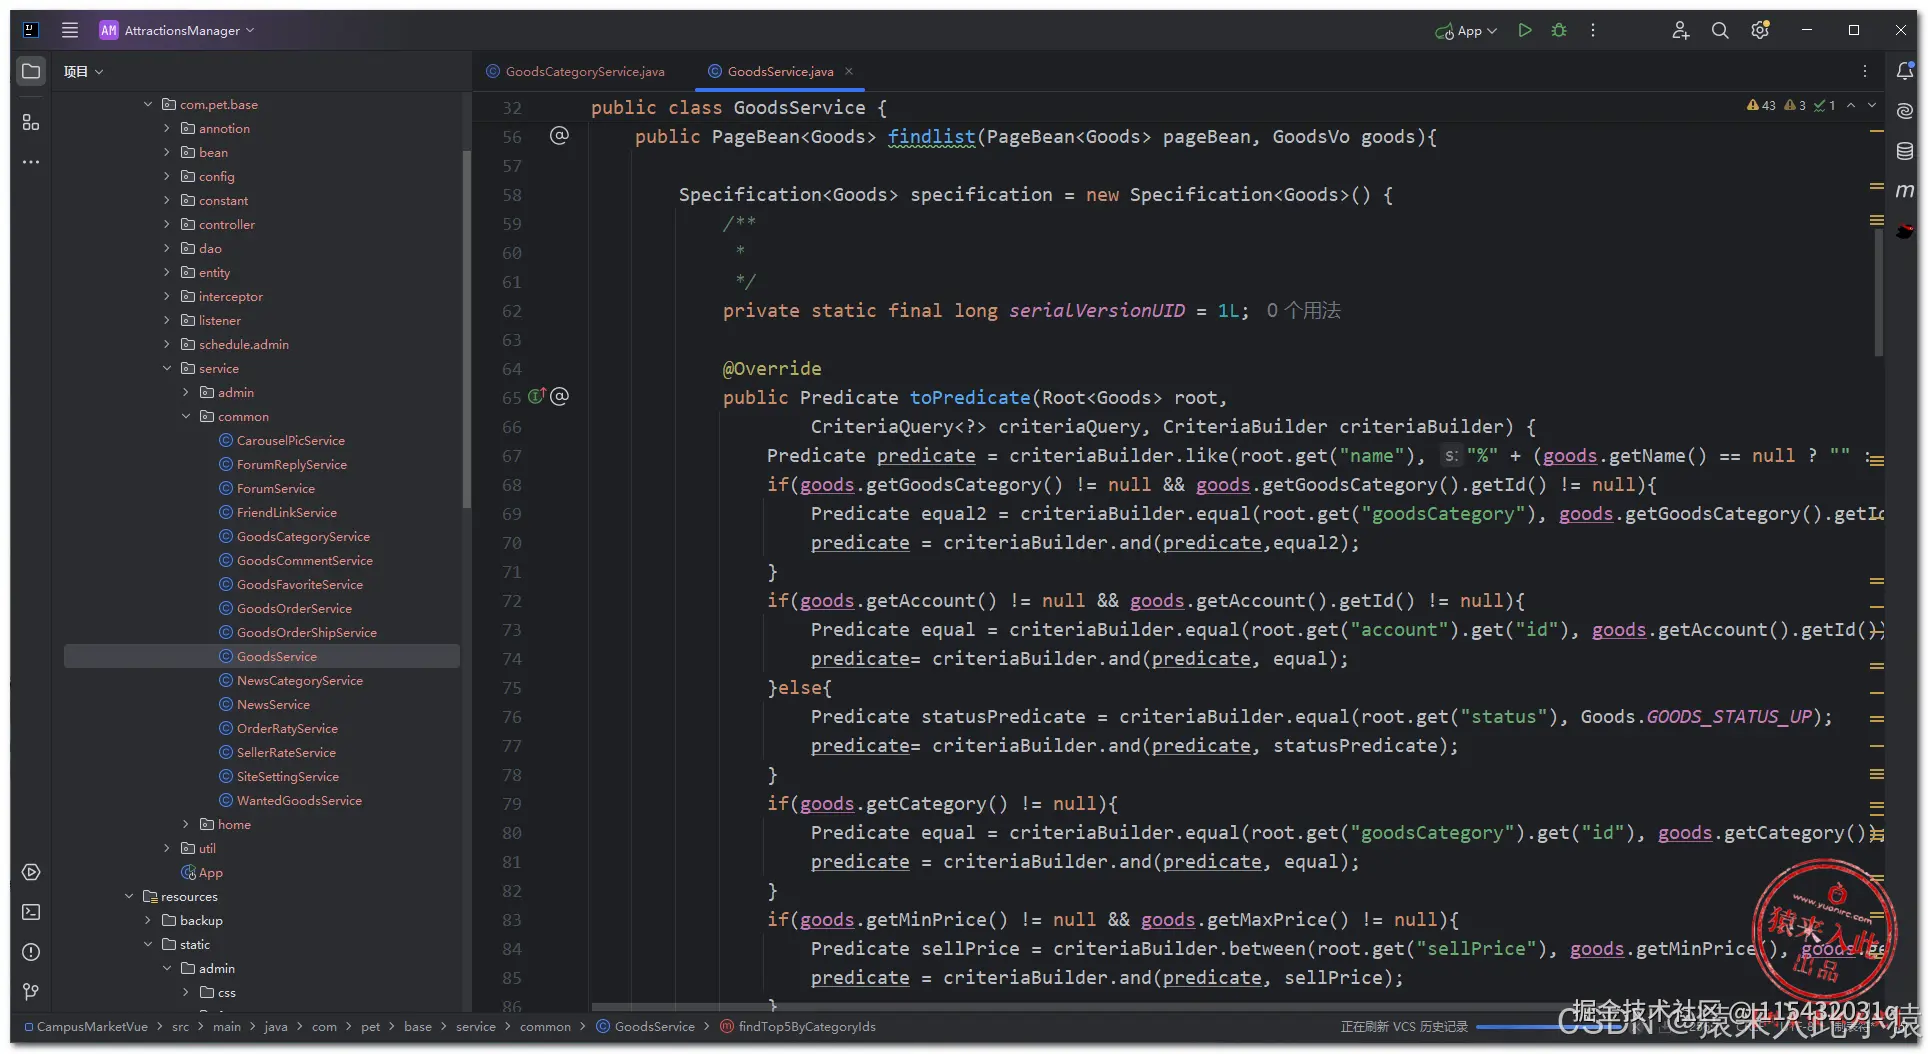1928x1054 pixels.
Task: Open Search Everywhere magnifier
Action: [1720, 30]
